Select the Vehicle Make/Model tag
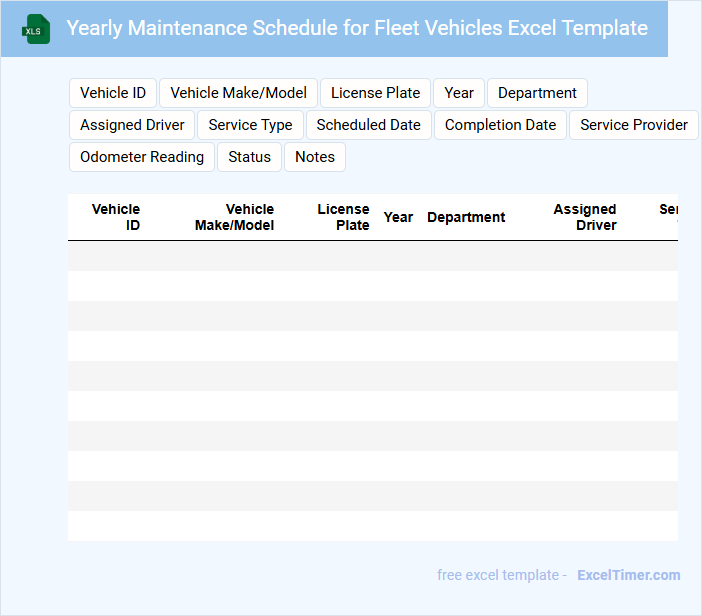 pyautogui.click(x=239, y=93)
